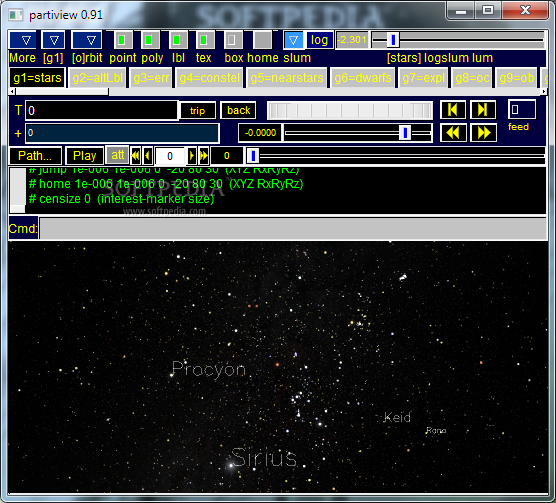This screenshot has height=503, width=556.
Task: Click the console log scrollbar
Action: click(17, 191)
